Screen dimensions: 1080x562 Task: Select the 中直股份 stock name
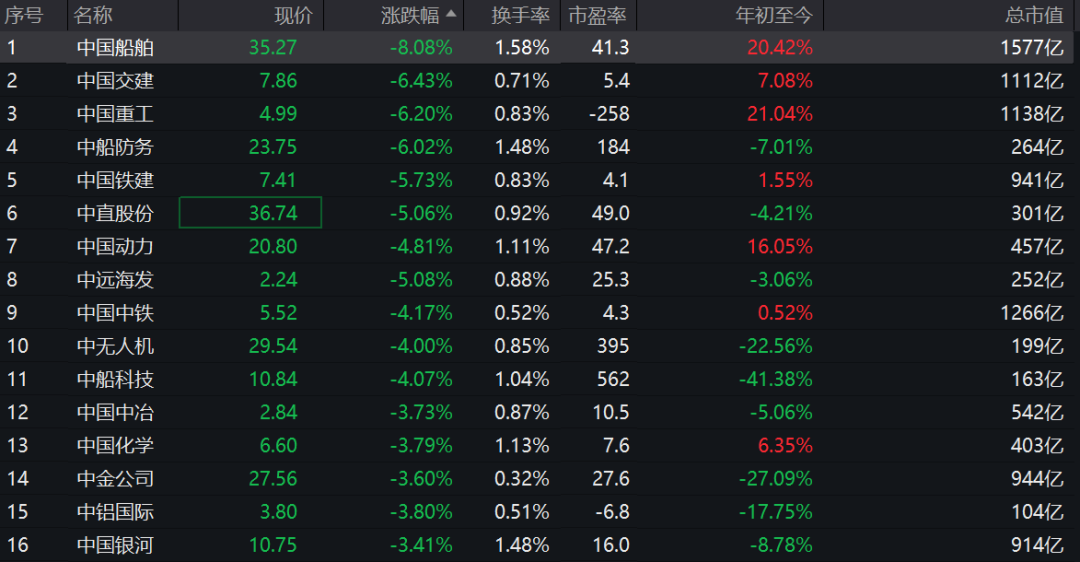(115, 213)
